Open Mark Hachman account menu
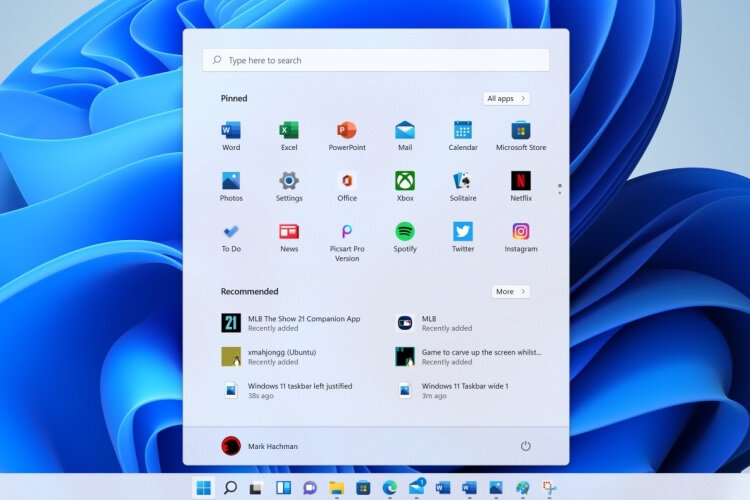Screen dimensions: 750x500 [260, 446]
